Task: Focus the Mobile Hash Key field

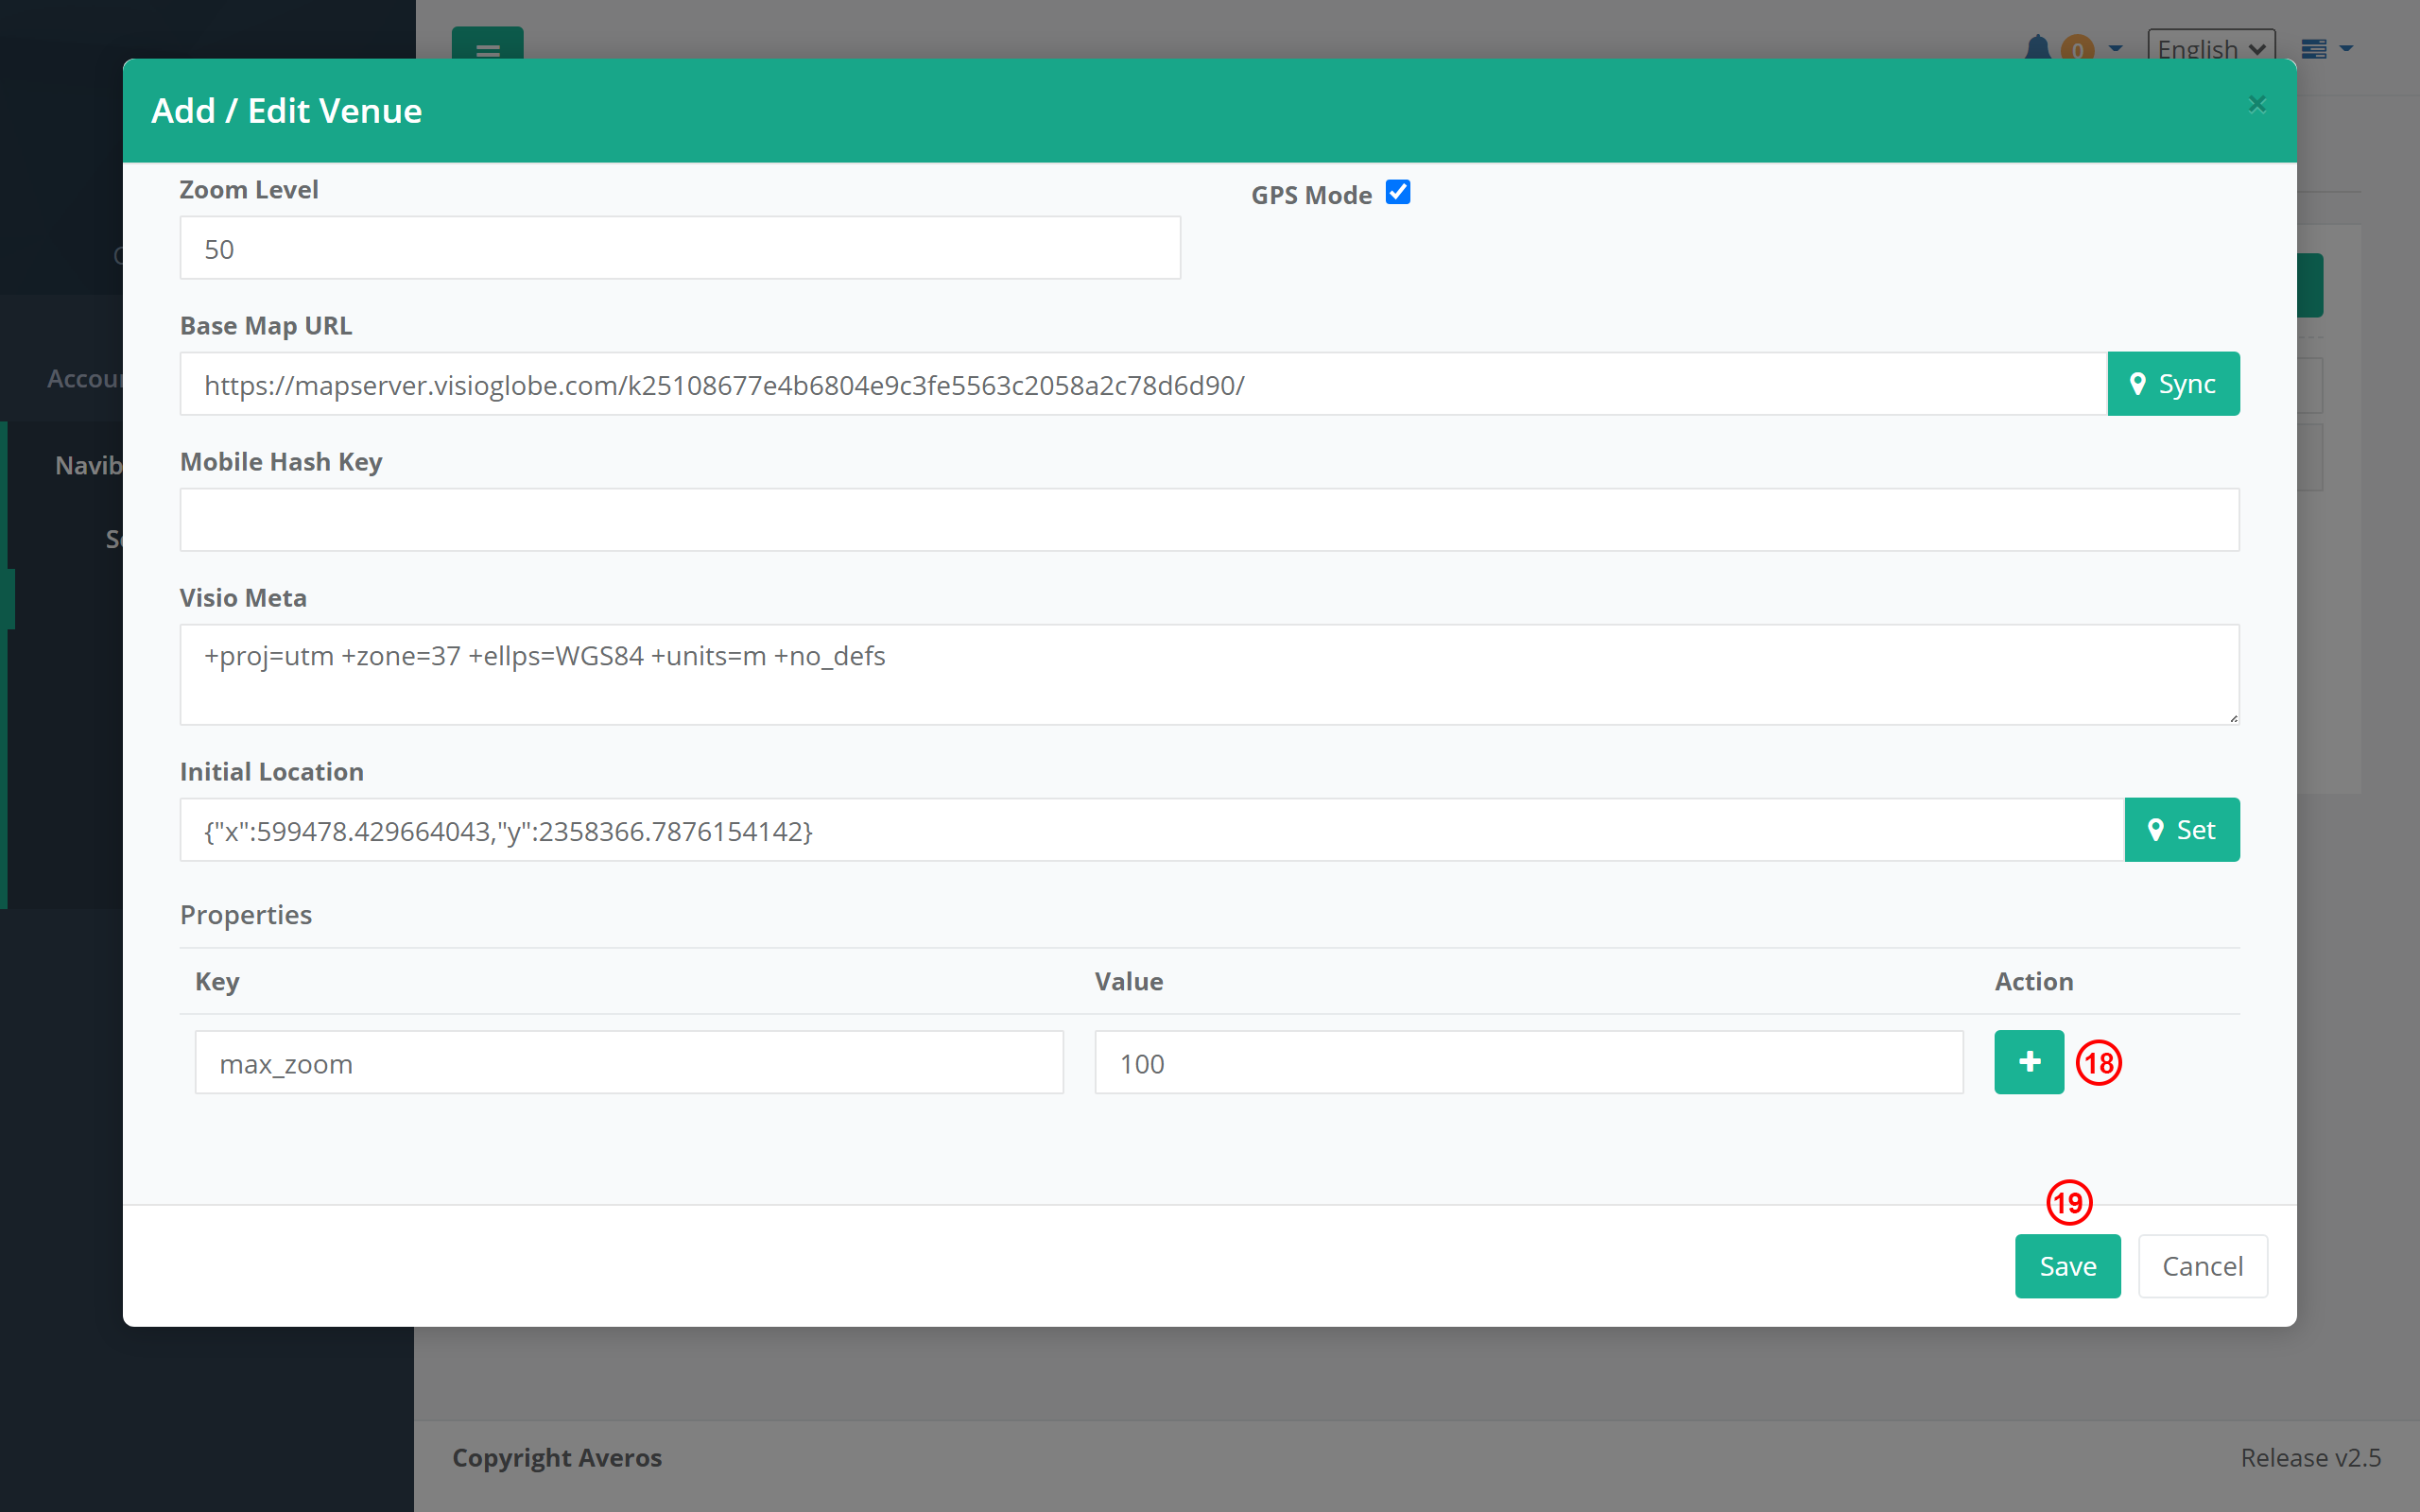Action: point(1208,520)
